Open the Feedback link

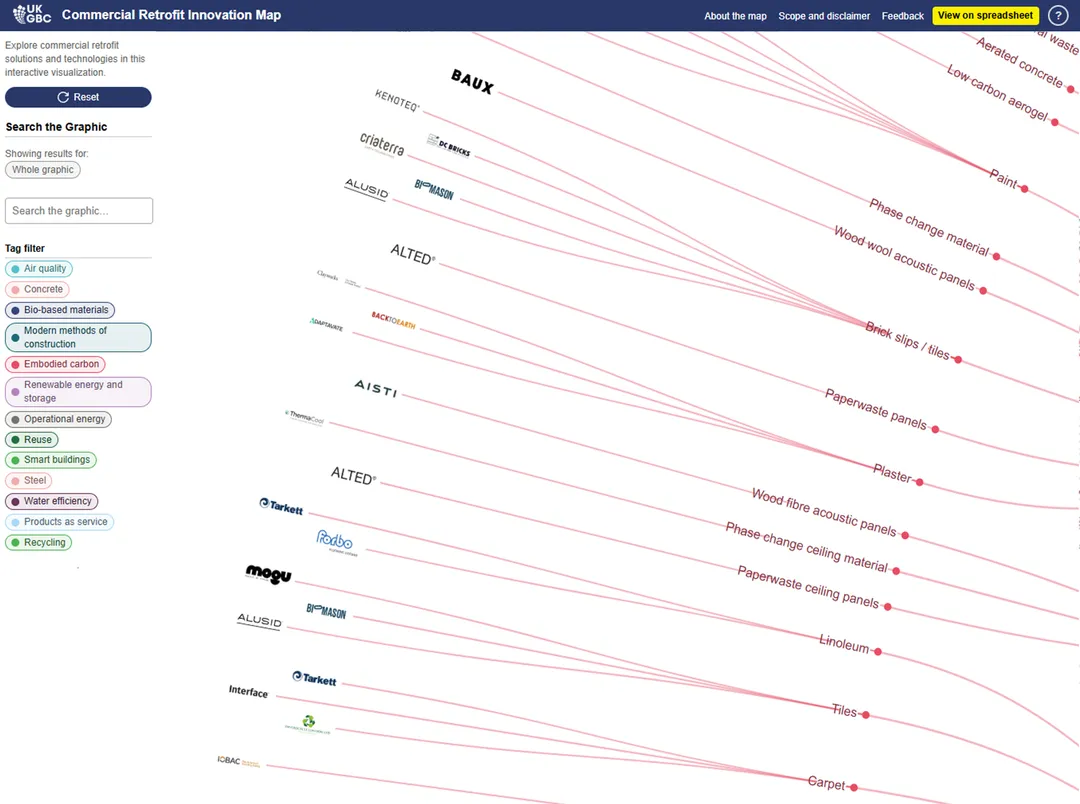[902, 16]
